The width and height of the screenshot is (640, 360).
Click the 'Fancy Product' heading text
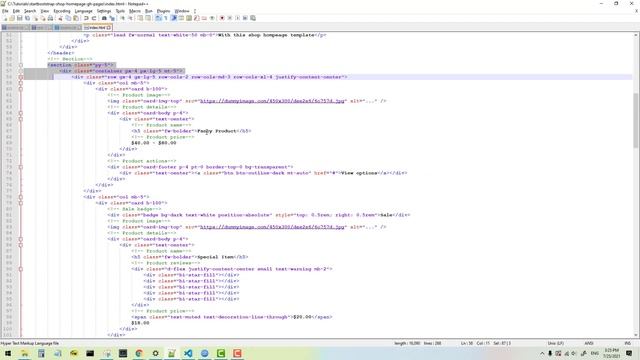tap(217, 131)
